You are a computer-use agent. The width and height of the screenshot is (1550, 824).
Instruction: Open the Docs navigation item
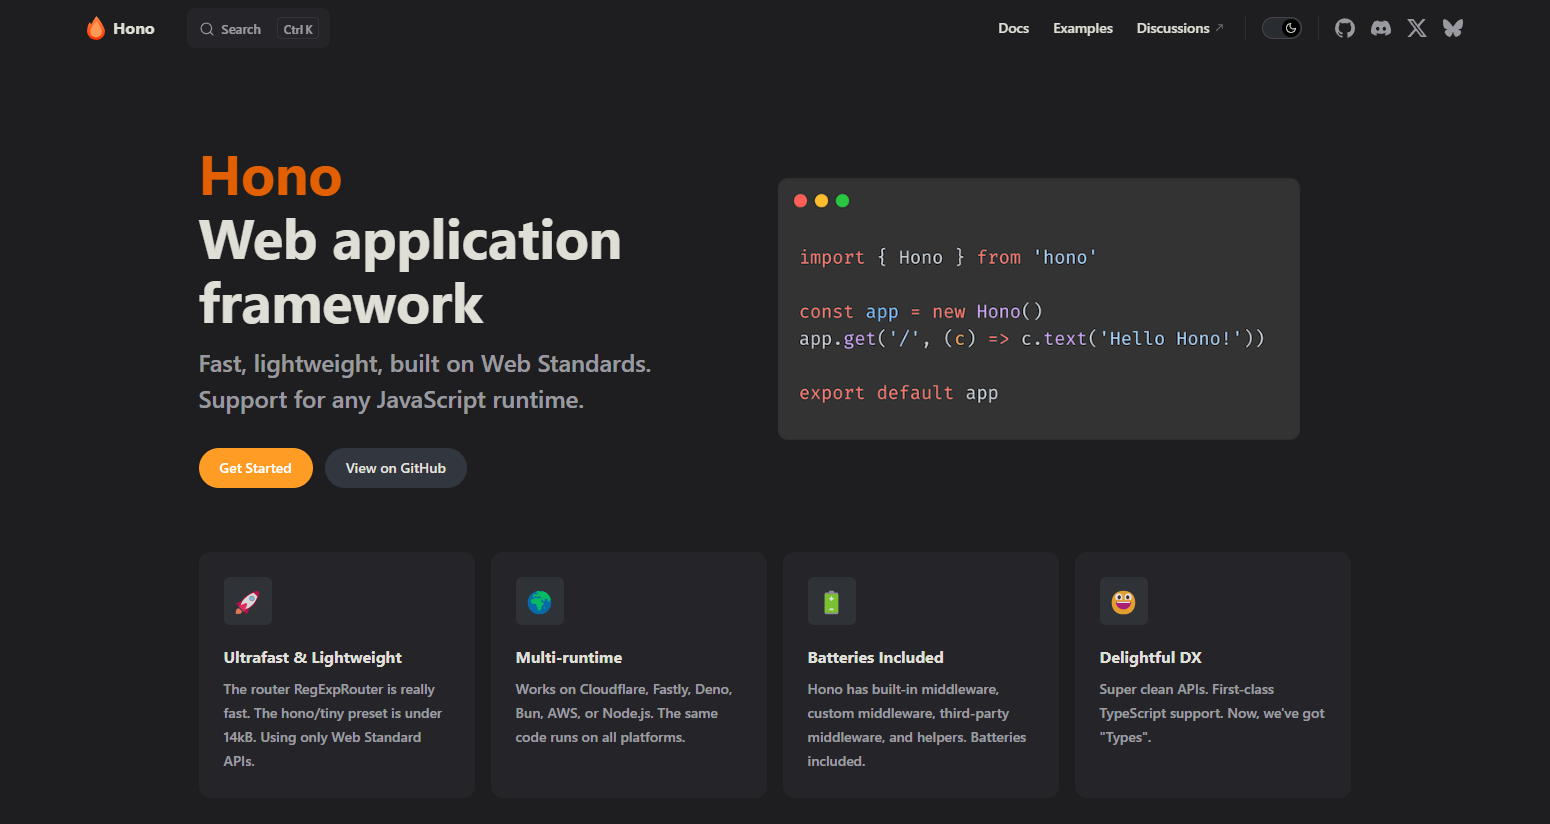[x=1013, y=28]
